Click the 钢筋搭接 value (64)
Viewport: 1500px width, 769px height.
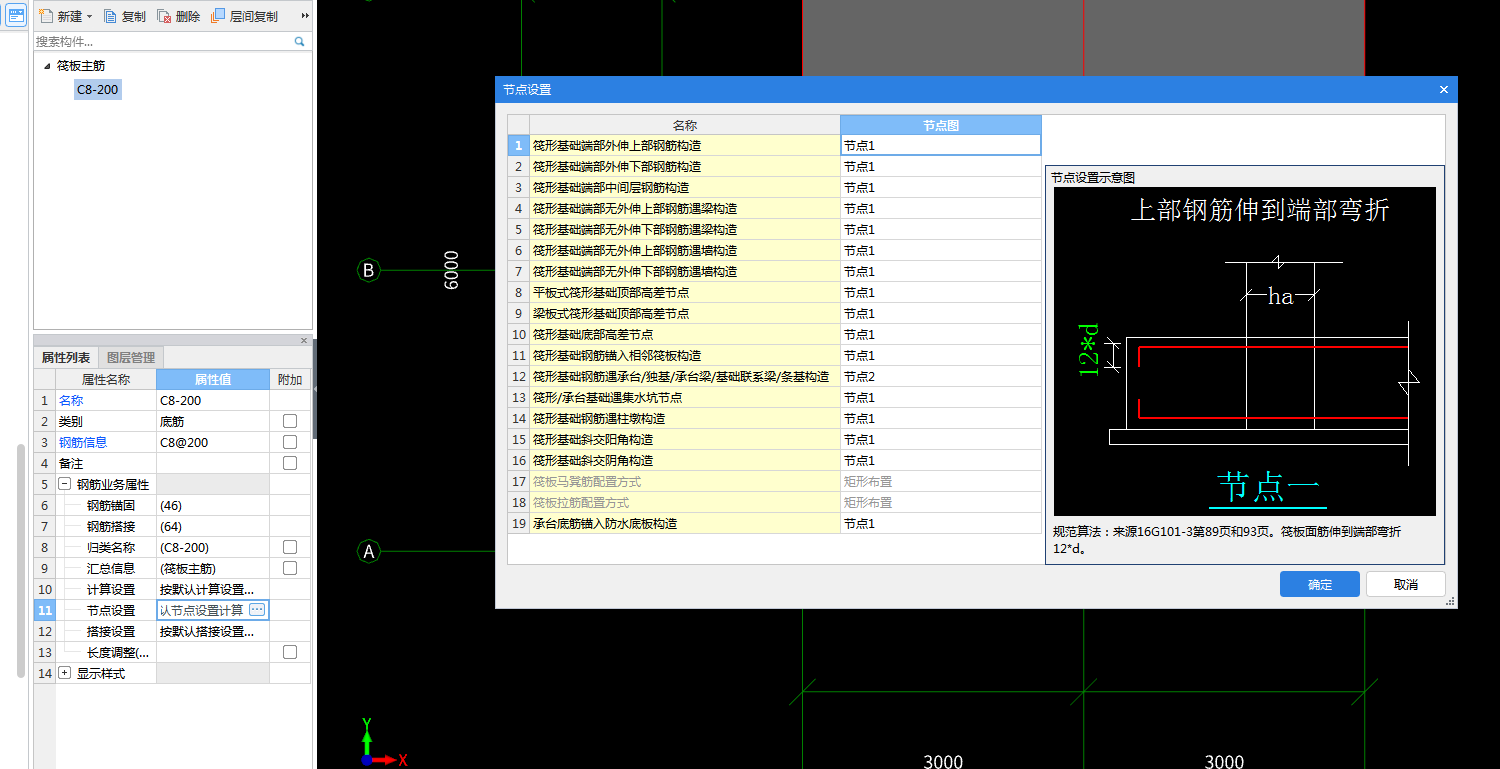pos(212,526)
